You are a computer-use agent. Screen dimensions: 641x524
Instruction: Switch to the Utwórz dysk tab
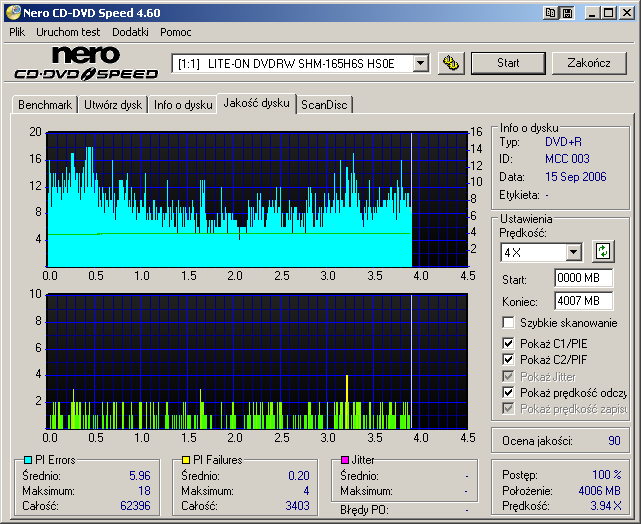113,105
